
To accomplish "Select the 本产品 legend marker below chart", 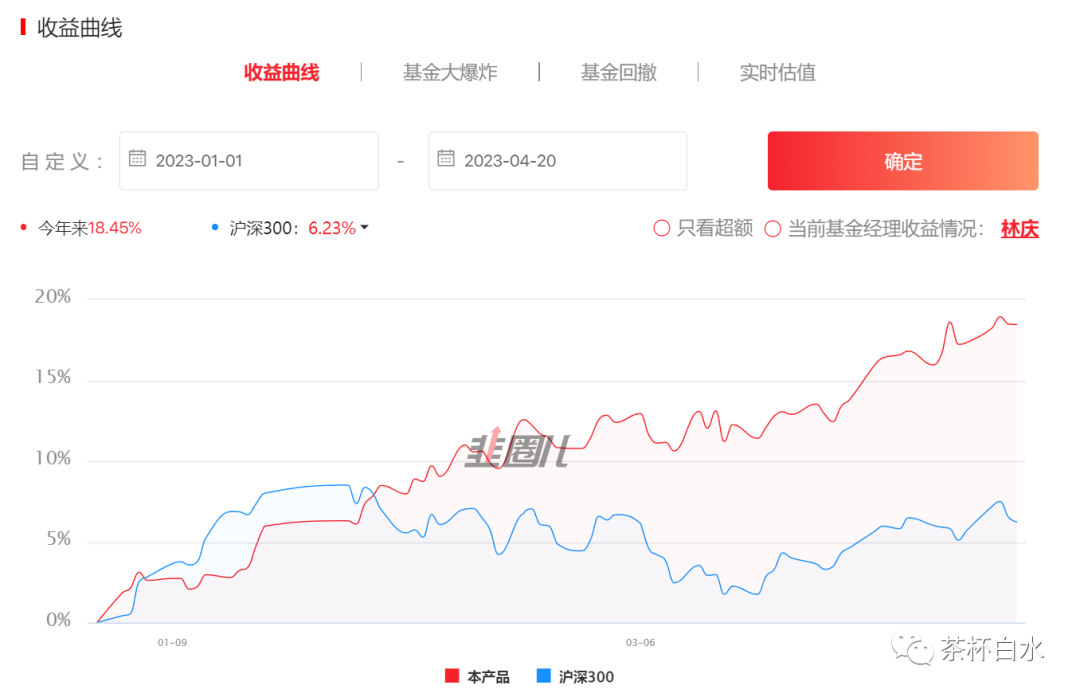I will pyautogui.click(x=451, y=677).
